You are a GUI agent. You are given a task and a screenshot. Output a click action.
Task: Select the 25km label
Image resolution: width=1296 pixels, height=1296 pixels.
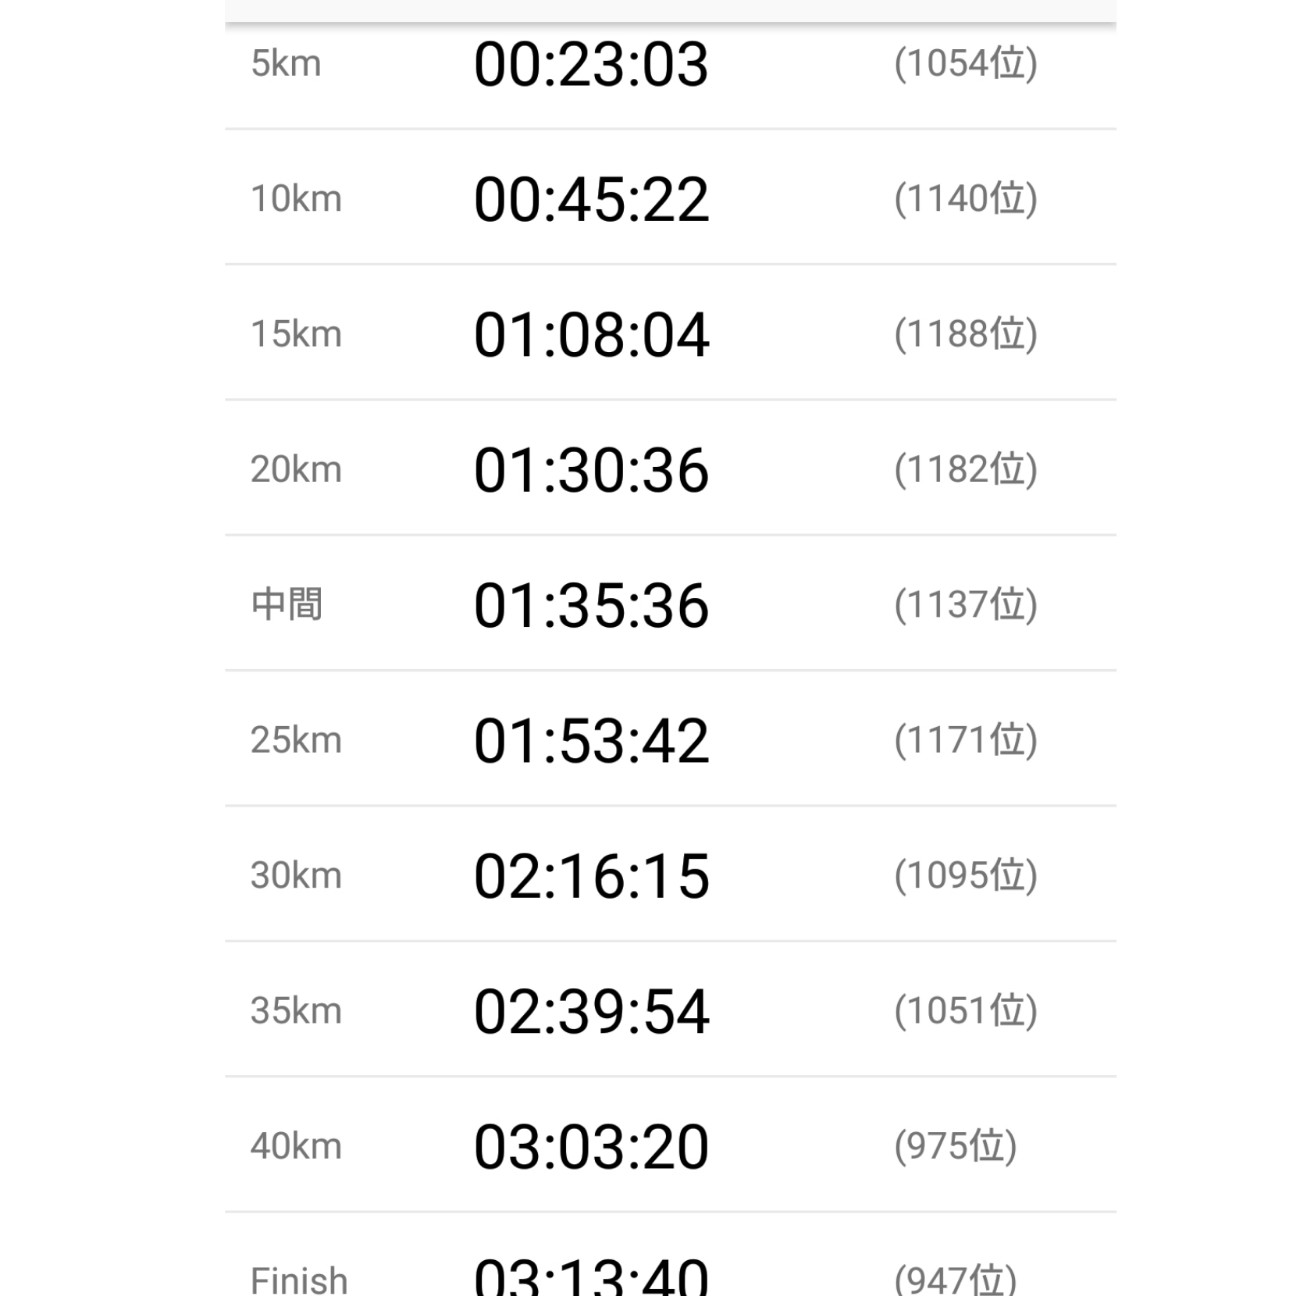(x=296, y=740)
